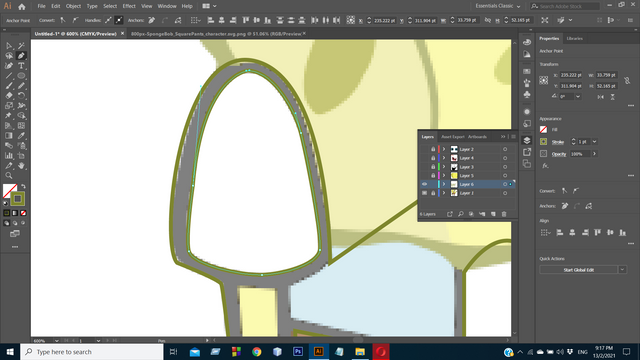Switch to the Artboards tab
Screen dimensions: 640x360
[478, 137]
